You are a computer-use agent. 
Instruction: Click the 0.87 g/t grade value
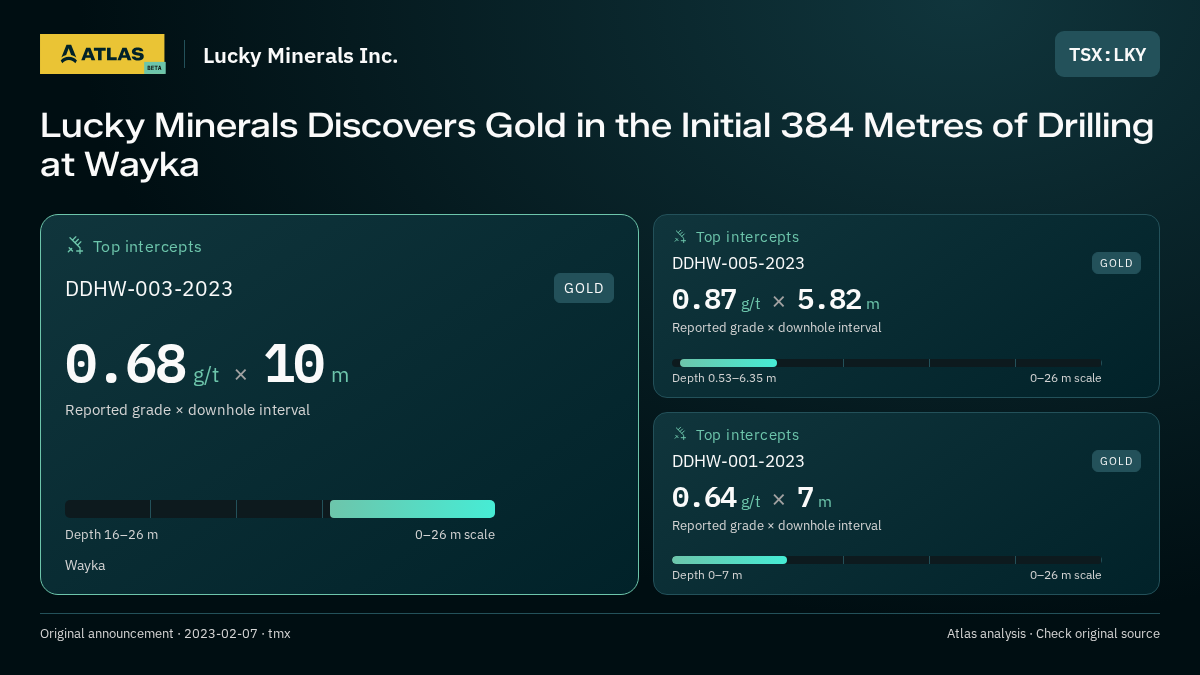[716, 300]
